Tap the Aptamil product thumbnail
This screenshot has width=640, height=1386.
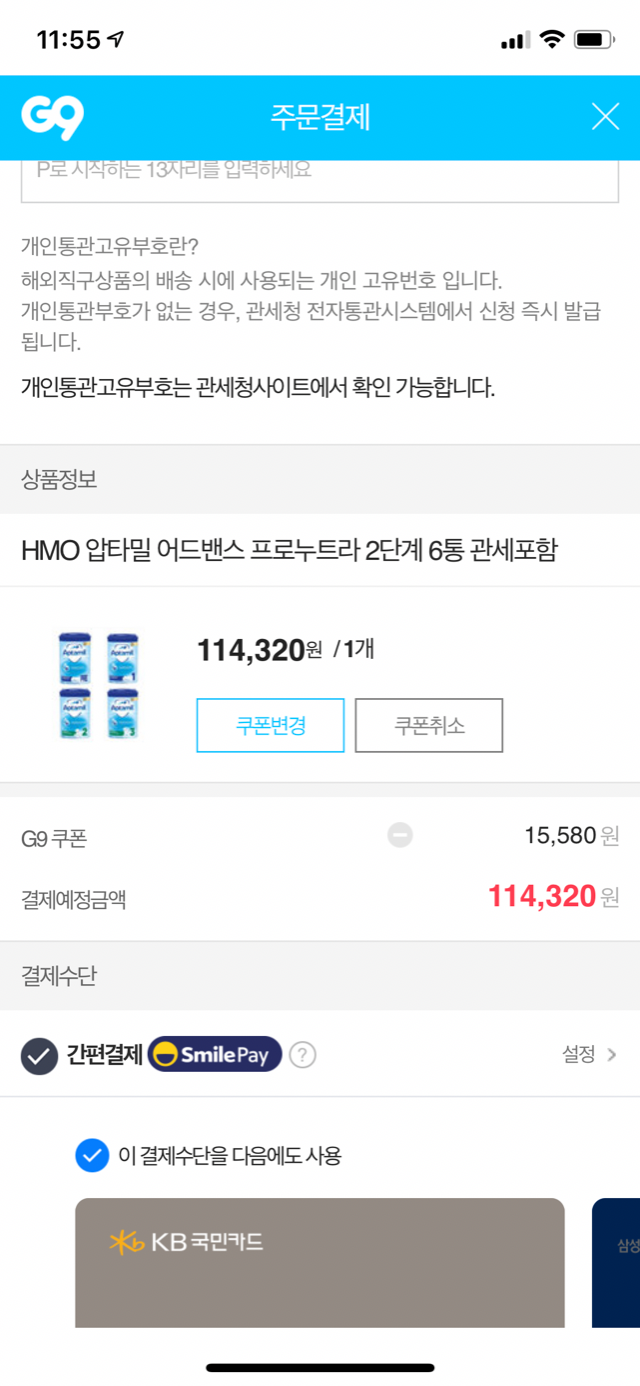[x=98, y=685]
